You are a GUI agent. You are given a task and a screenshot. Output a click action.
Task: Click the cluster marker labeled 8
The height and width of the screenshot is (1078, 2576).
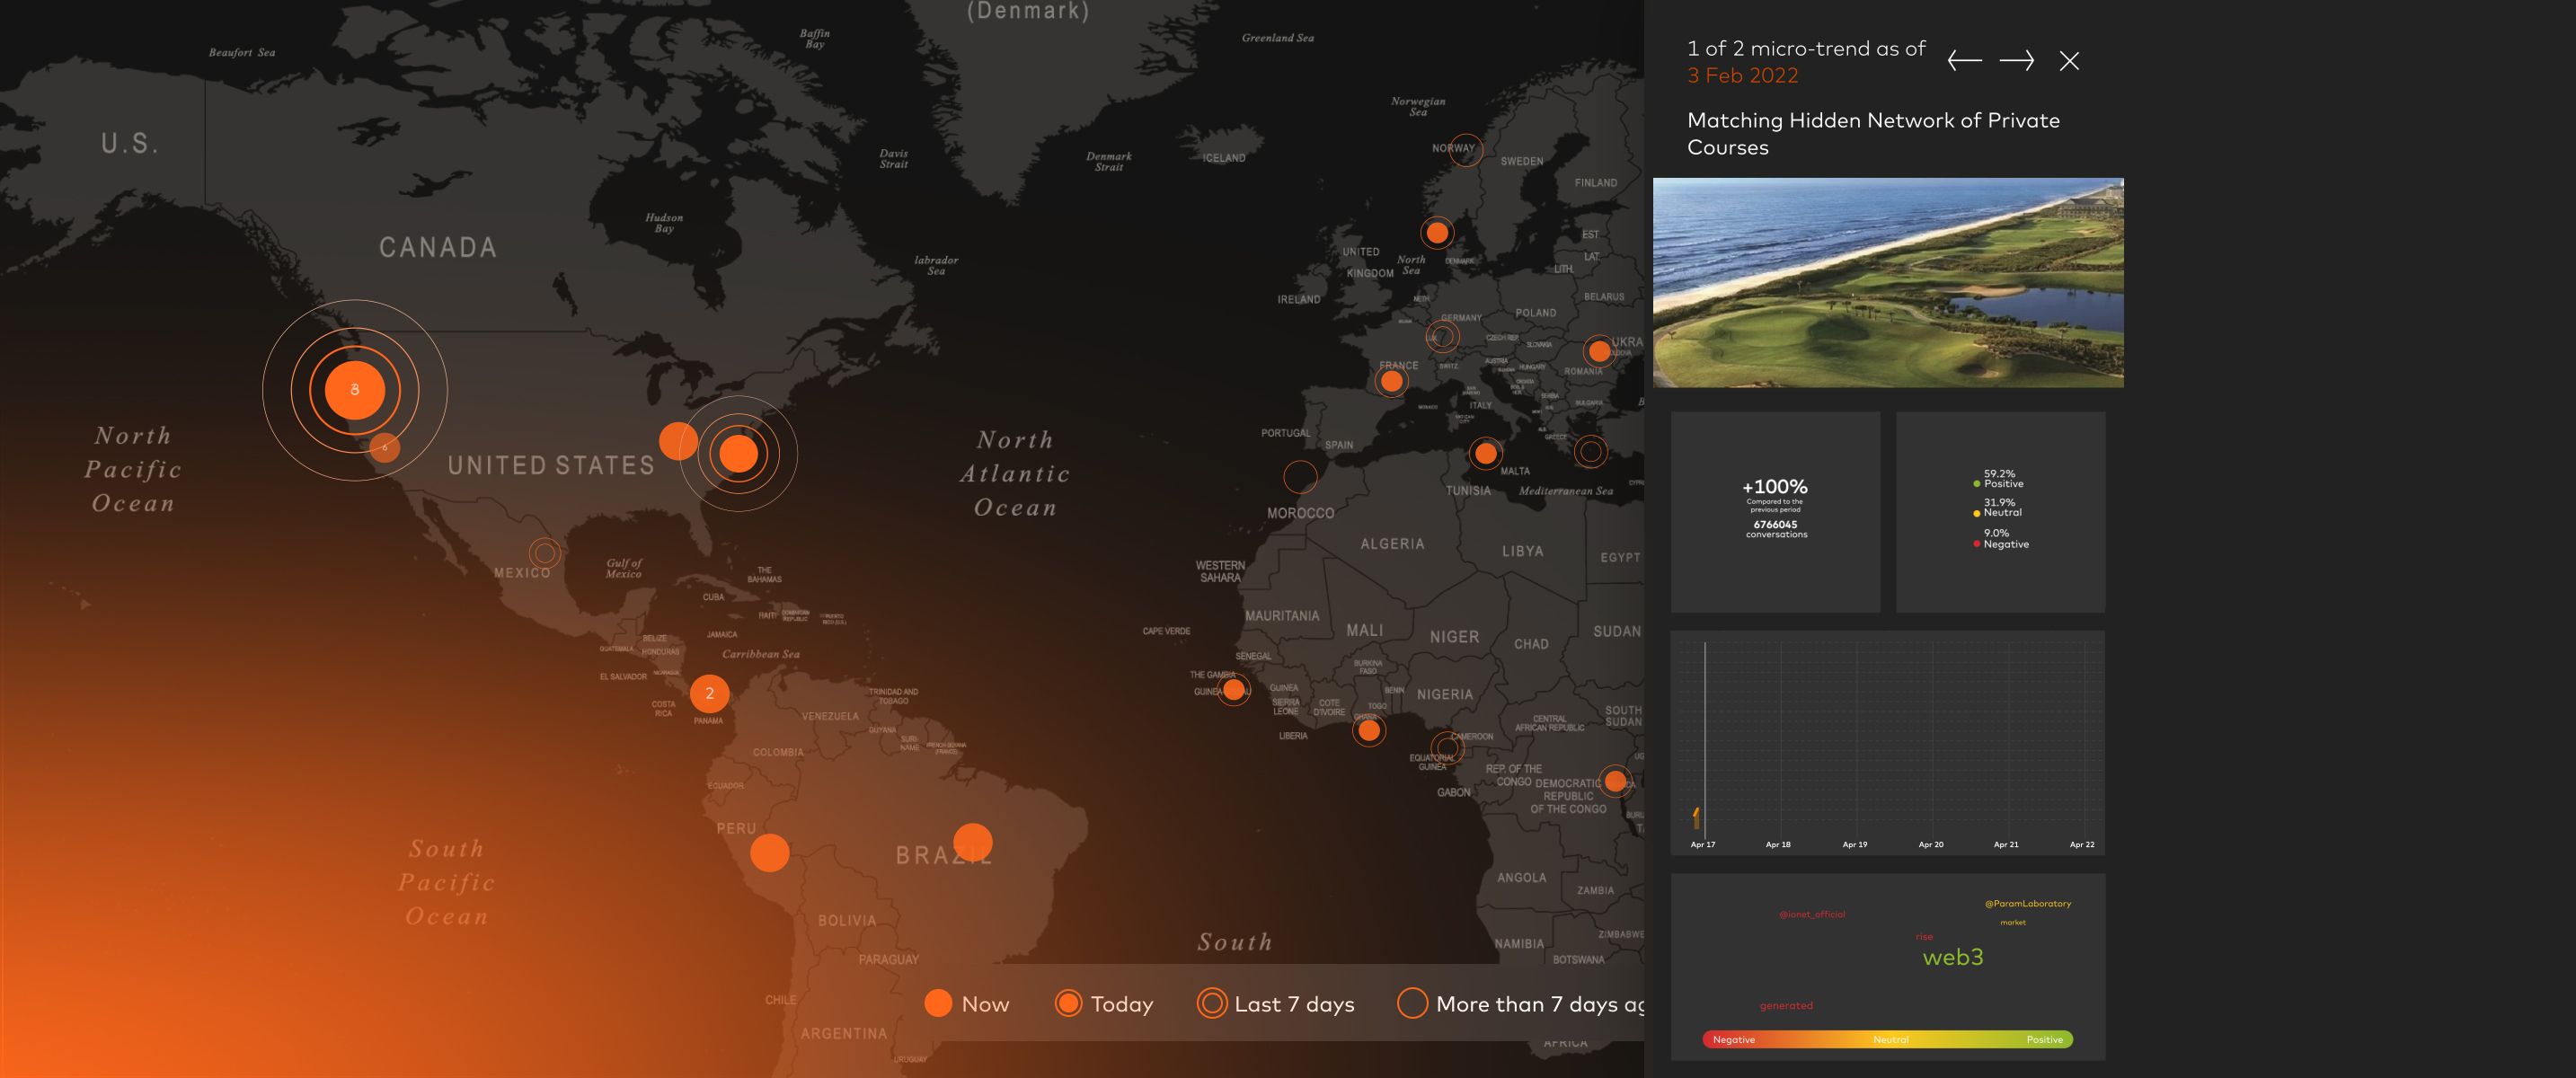pos(355,390)
